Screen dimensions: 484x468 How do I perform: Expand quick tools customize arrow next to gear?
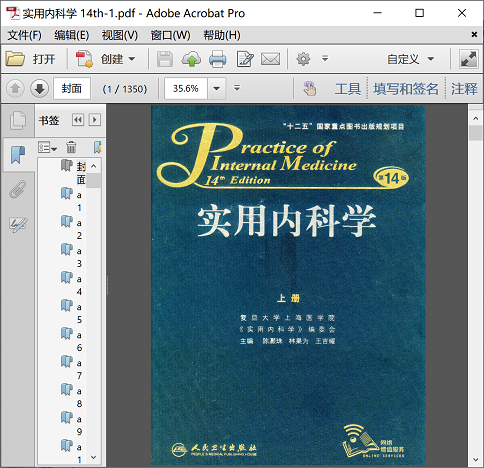click(x=325, y=59)
